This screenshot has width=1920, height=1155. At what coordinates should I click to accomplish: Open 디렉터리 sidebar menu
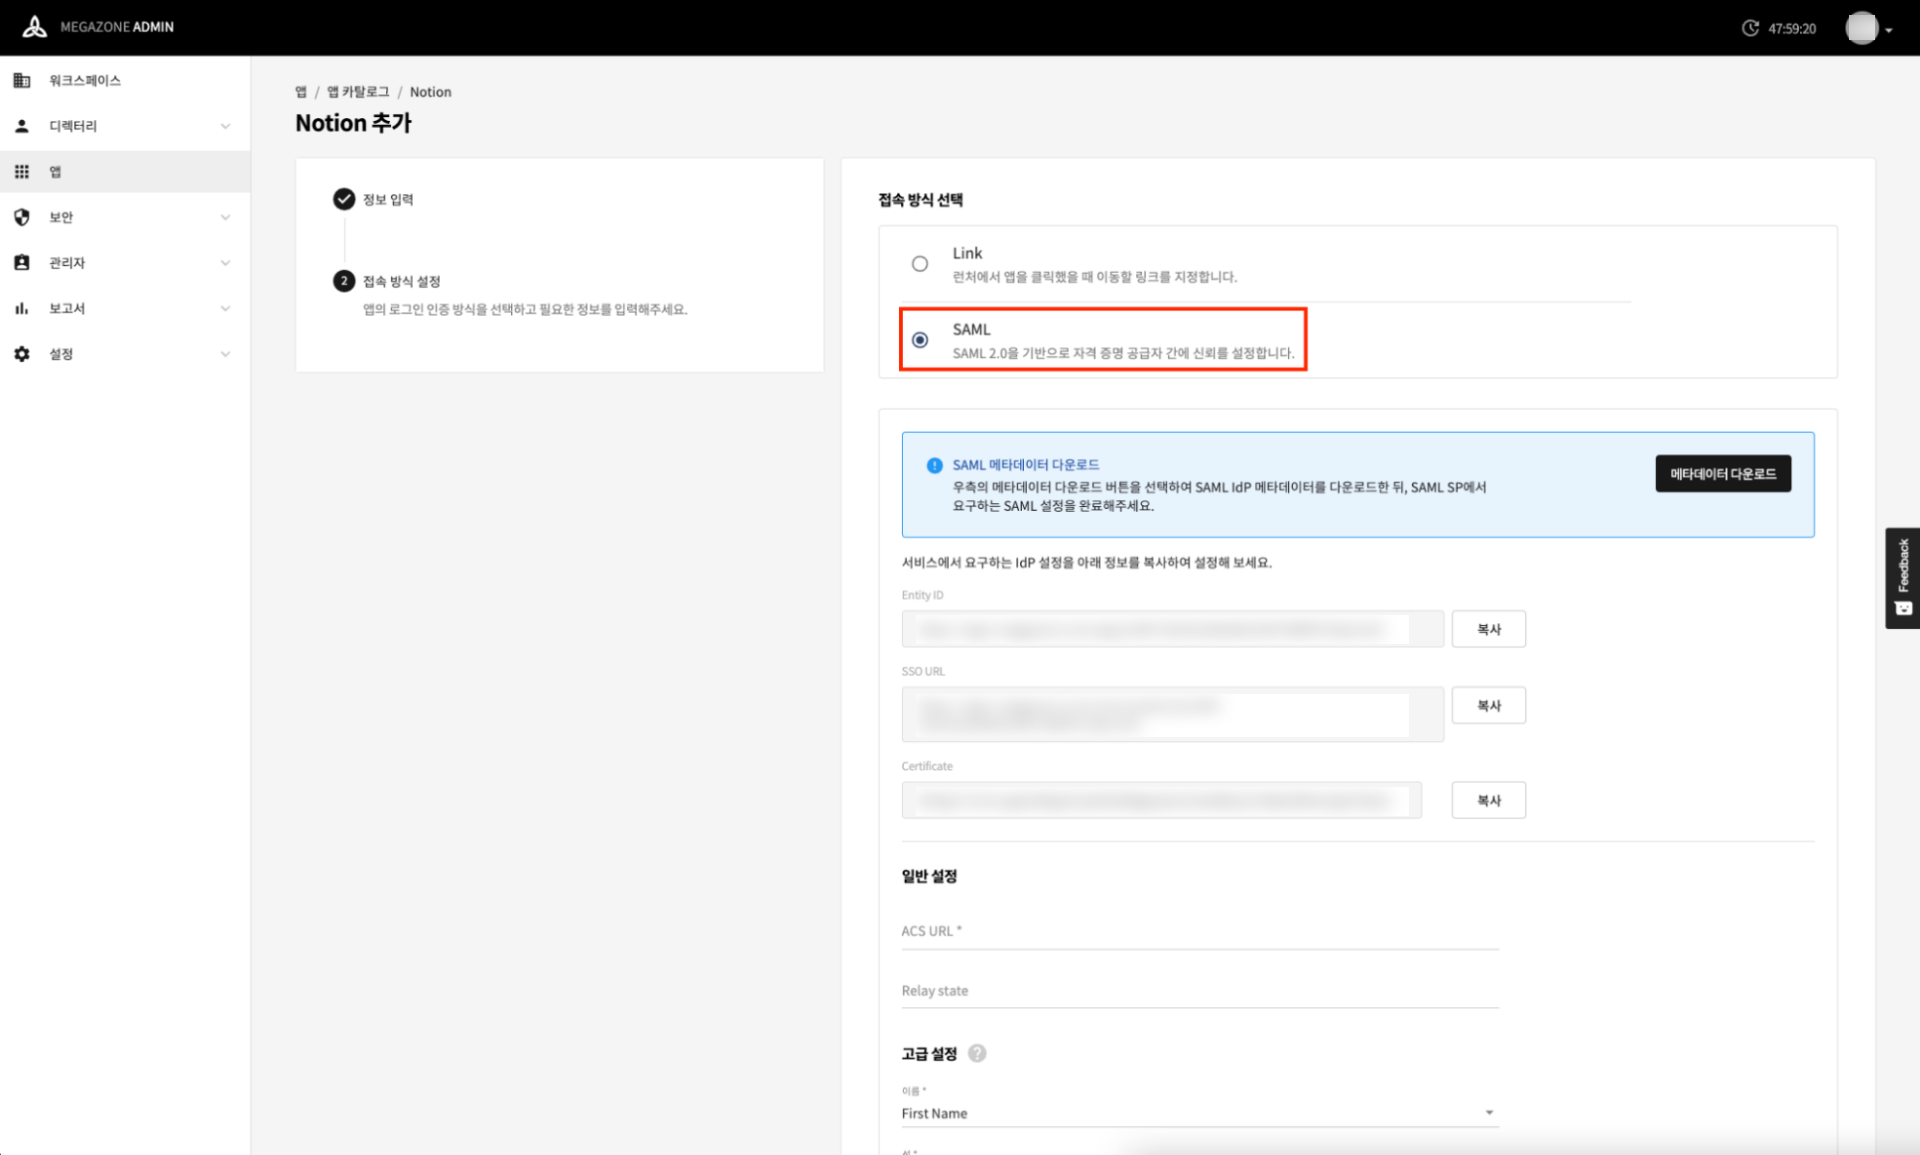click(125, 126)
